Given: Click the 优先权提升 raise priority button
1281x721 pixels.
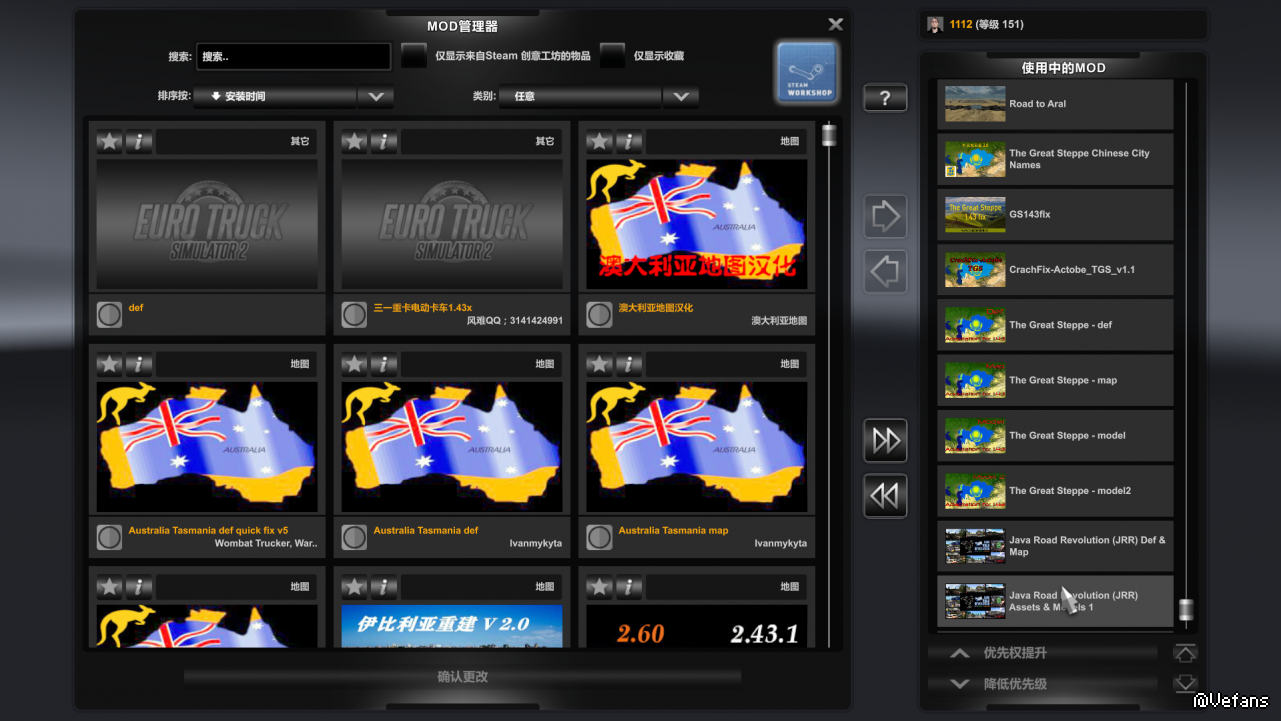Looking at the screenshot, I should (1040, 653).
